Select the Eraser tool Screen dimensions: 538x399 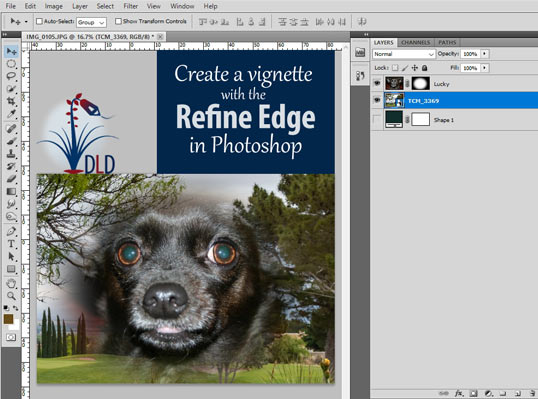(x=11, y=179)
